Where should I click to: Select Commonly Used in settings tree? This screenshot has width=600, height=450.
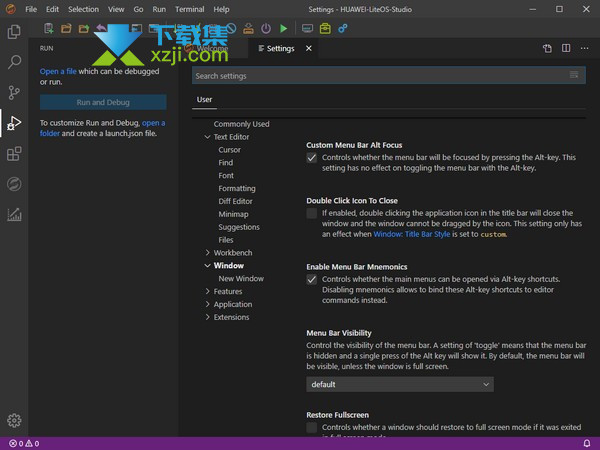(241, 124)
